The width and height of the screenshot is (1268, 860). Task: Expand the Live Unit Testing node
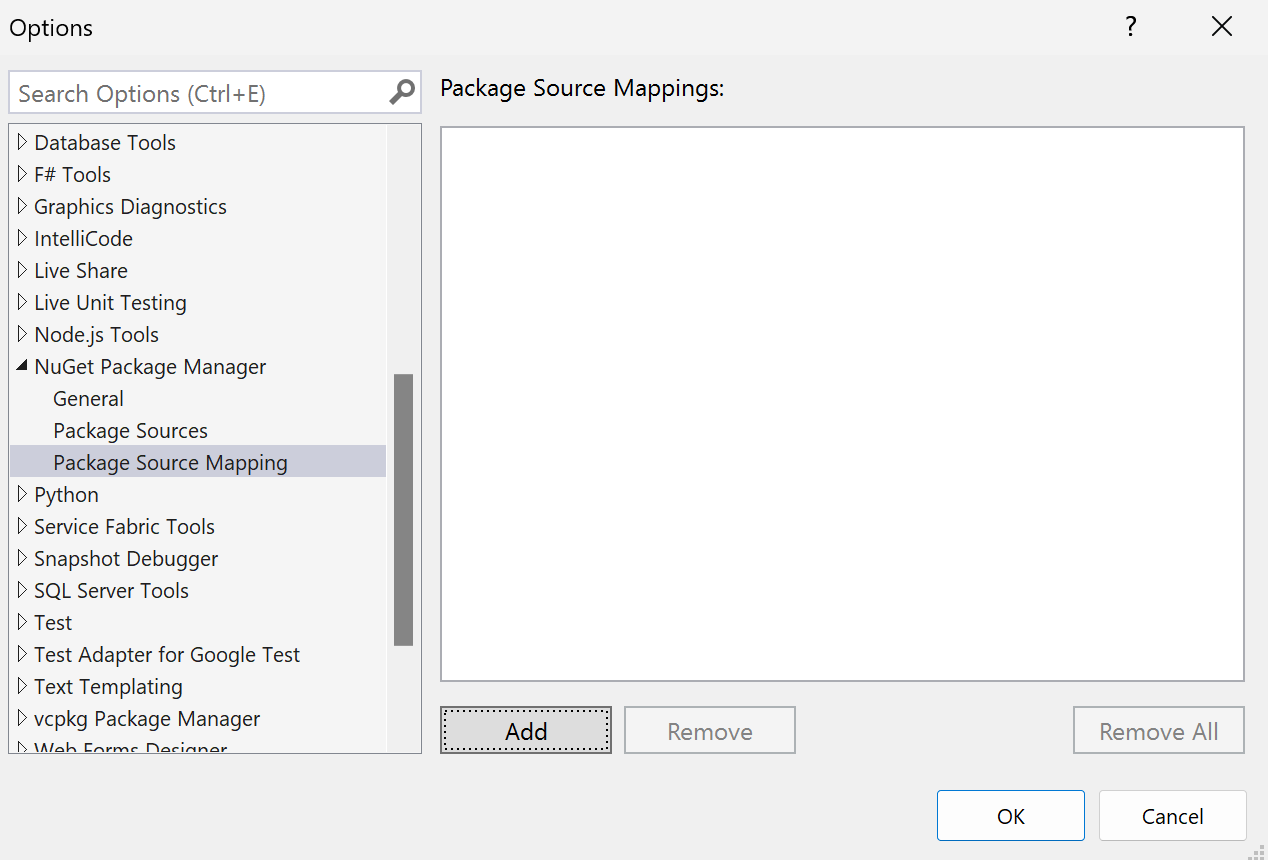(x=23, y=302)
